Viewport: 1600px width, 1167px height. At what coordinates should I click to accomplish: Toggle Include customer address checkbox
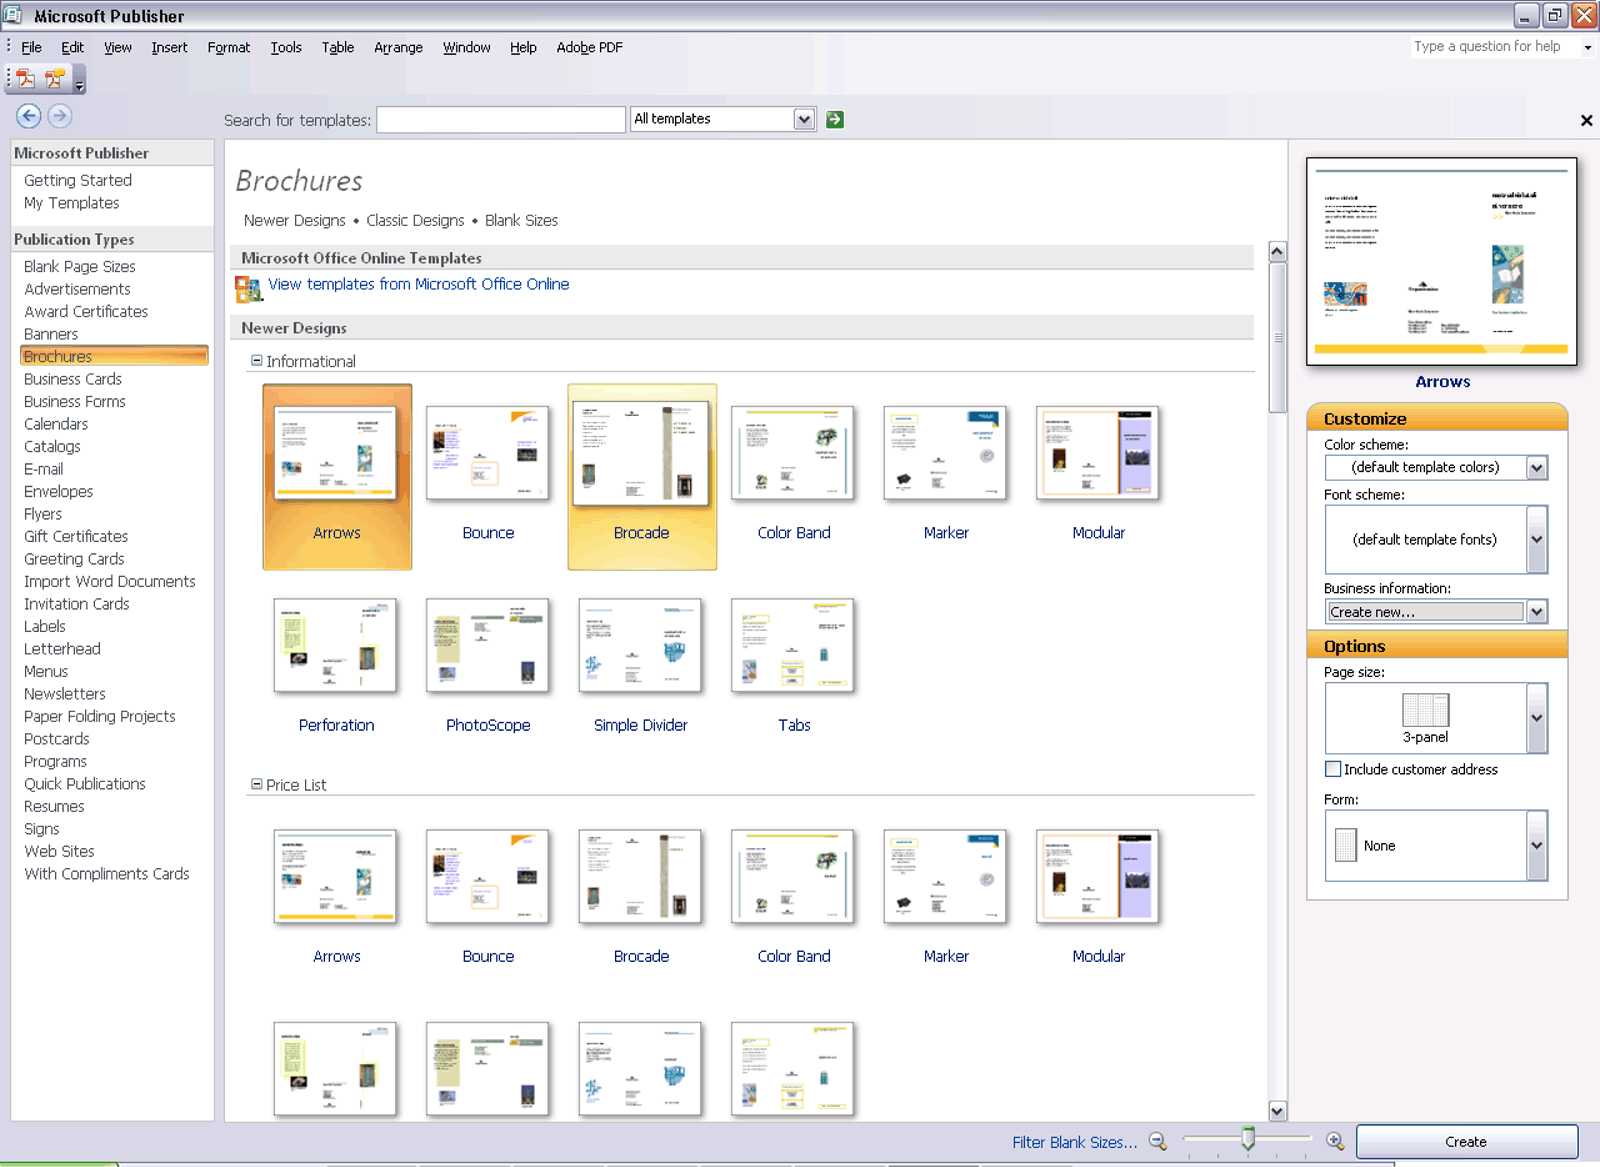[x=1333, y=769]
